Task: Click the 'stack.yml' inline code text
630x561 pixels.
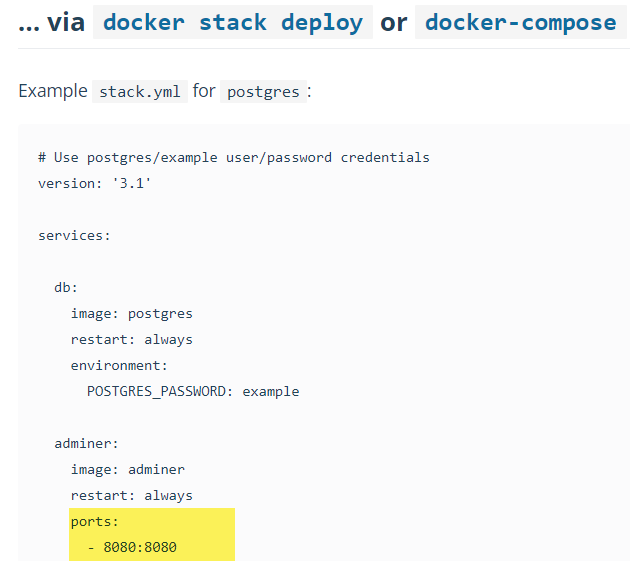Action: pyautogui.click(x=139, y=92)
